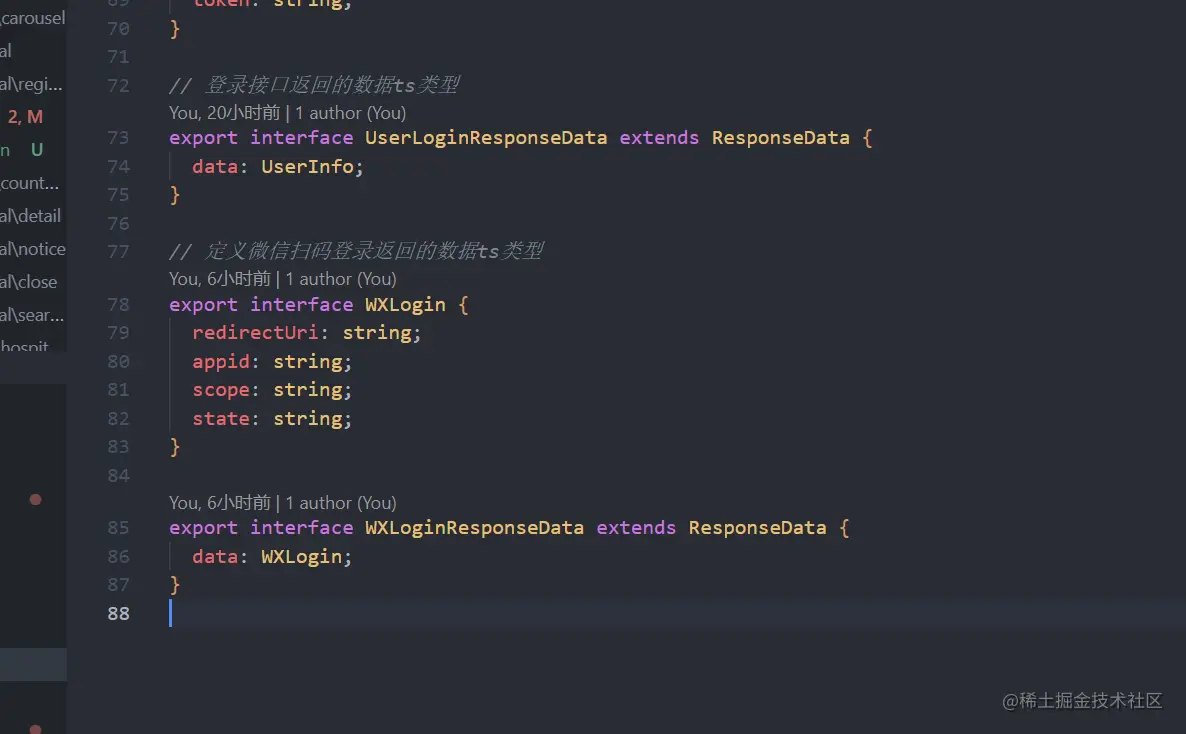Screen dimensions: 1186x734
Task: Select the 'carousel' entry in the sidebar
Action: 33,17
